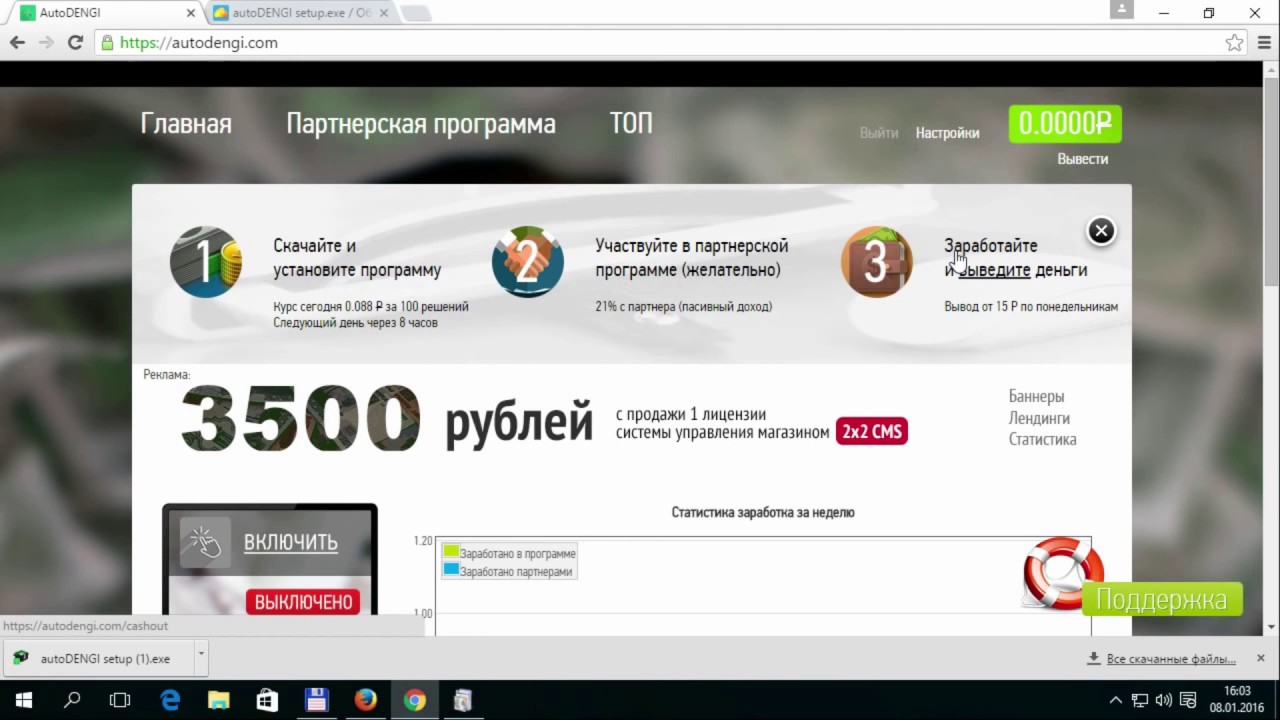This screenshot has width=1280, height=720.
Task: Click the 0.0000₽ balance button
Action: (1065, 124)
